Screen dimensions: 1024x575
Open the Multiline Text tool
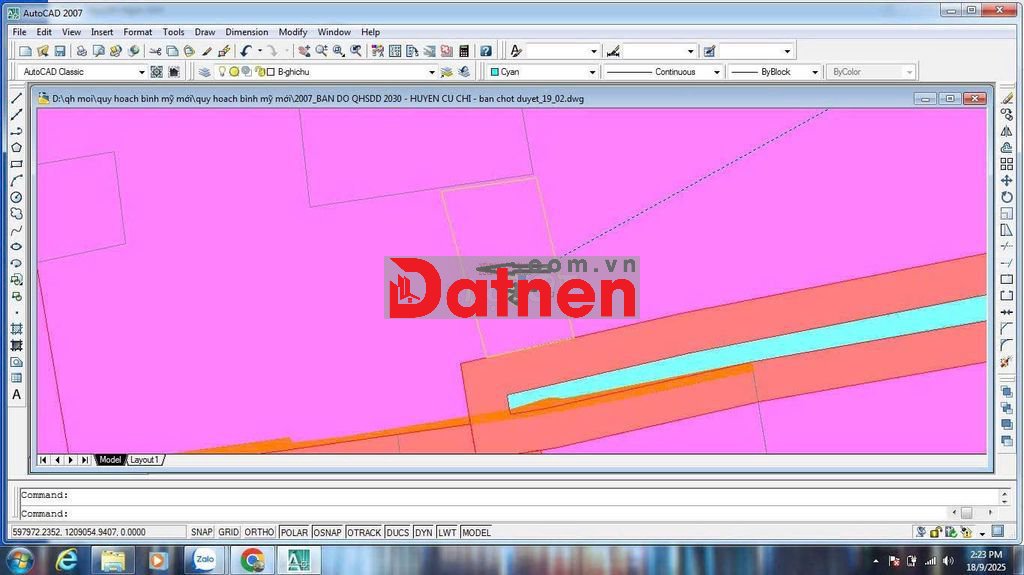click(16, 395)
